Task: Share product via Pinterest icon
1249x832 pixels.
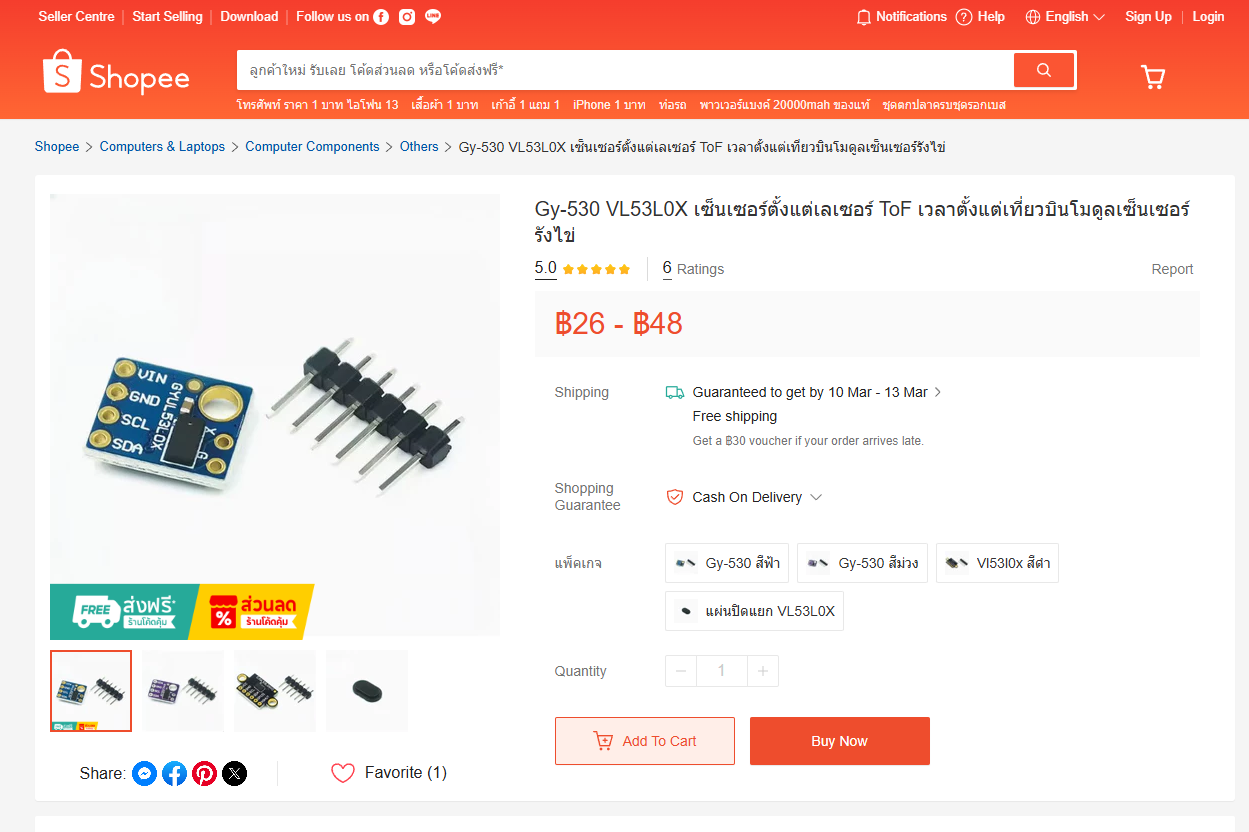Action: (205, 773)
